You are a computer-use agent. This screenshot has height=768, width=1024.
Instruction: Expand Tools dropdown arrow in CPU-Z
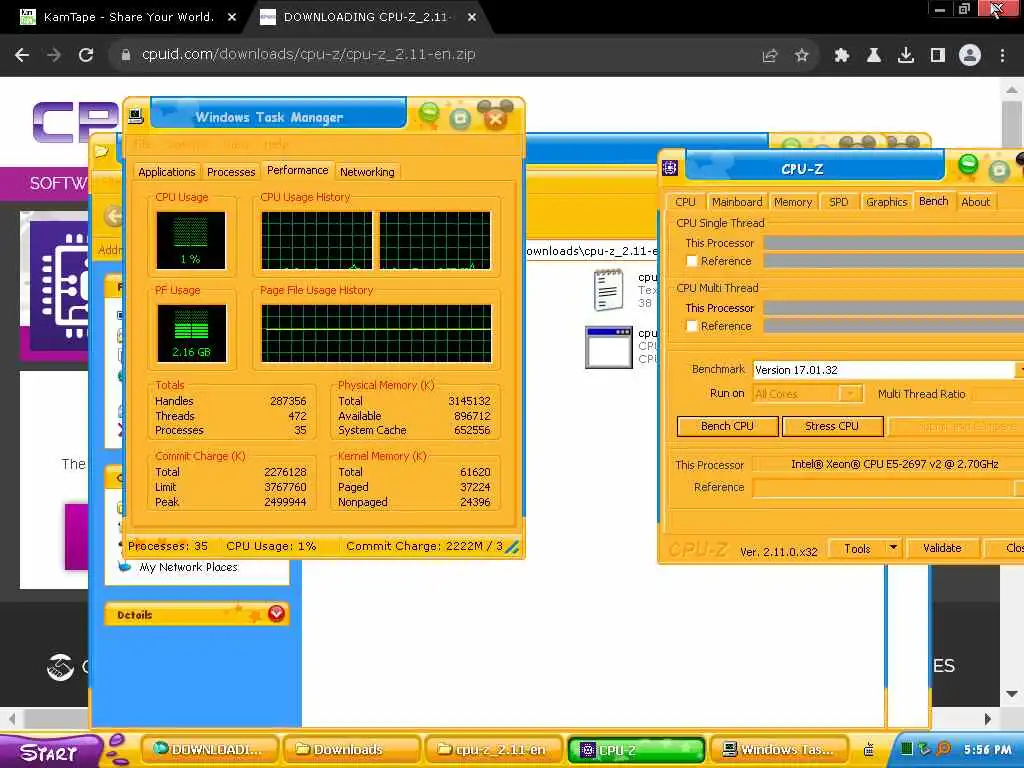(x=893, y=549)
